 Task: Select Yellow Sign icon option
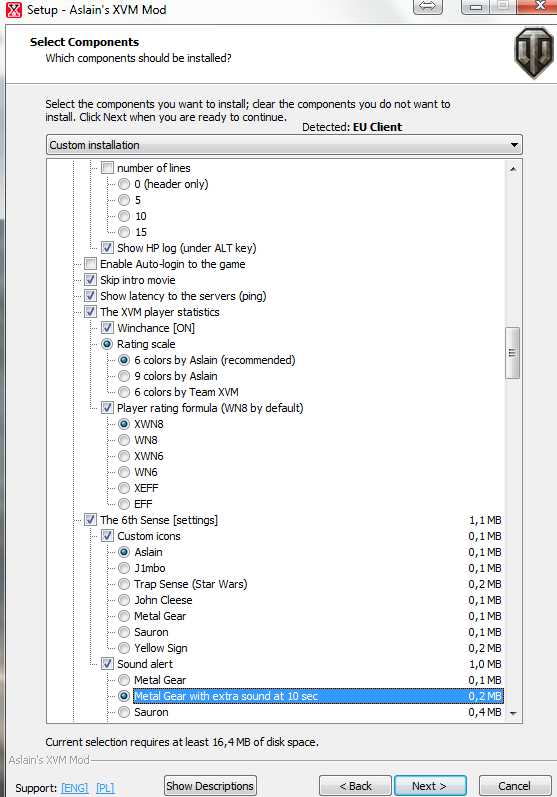tap(124, 648)
